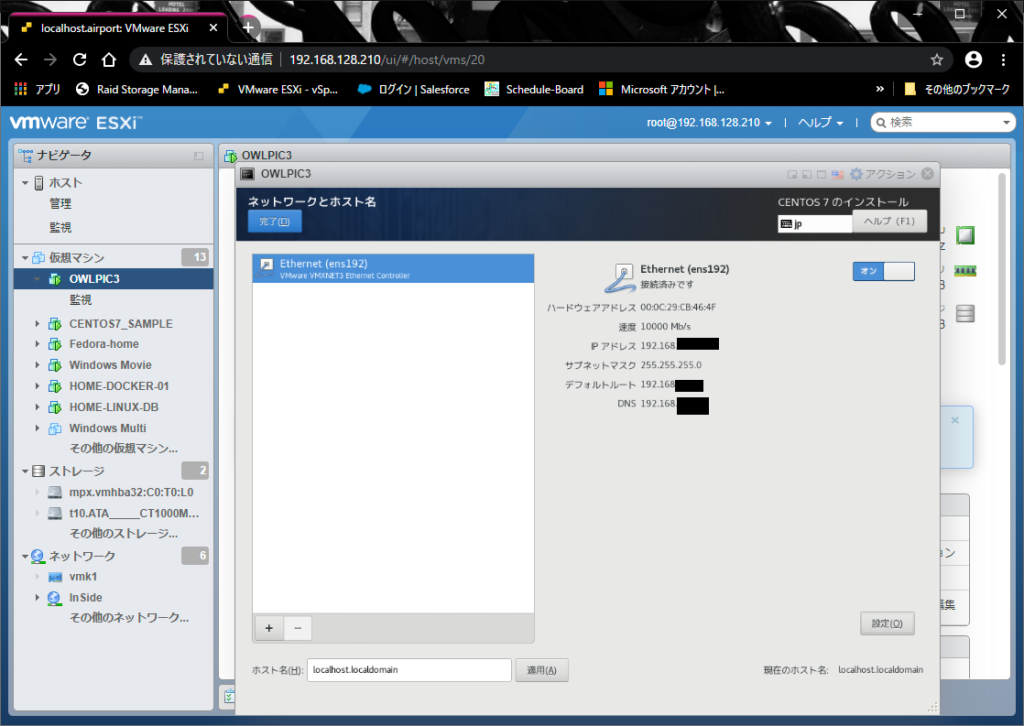The height and width of the screenshot is (726, 1024).
Task: Reload the ESXi page
Action: pyautogui.click(x=80, y=59)
